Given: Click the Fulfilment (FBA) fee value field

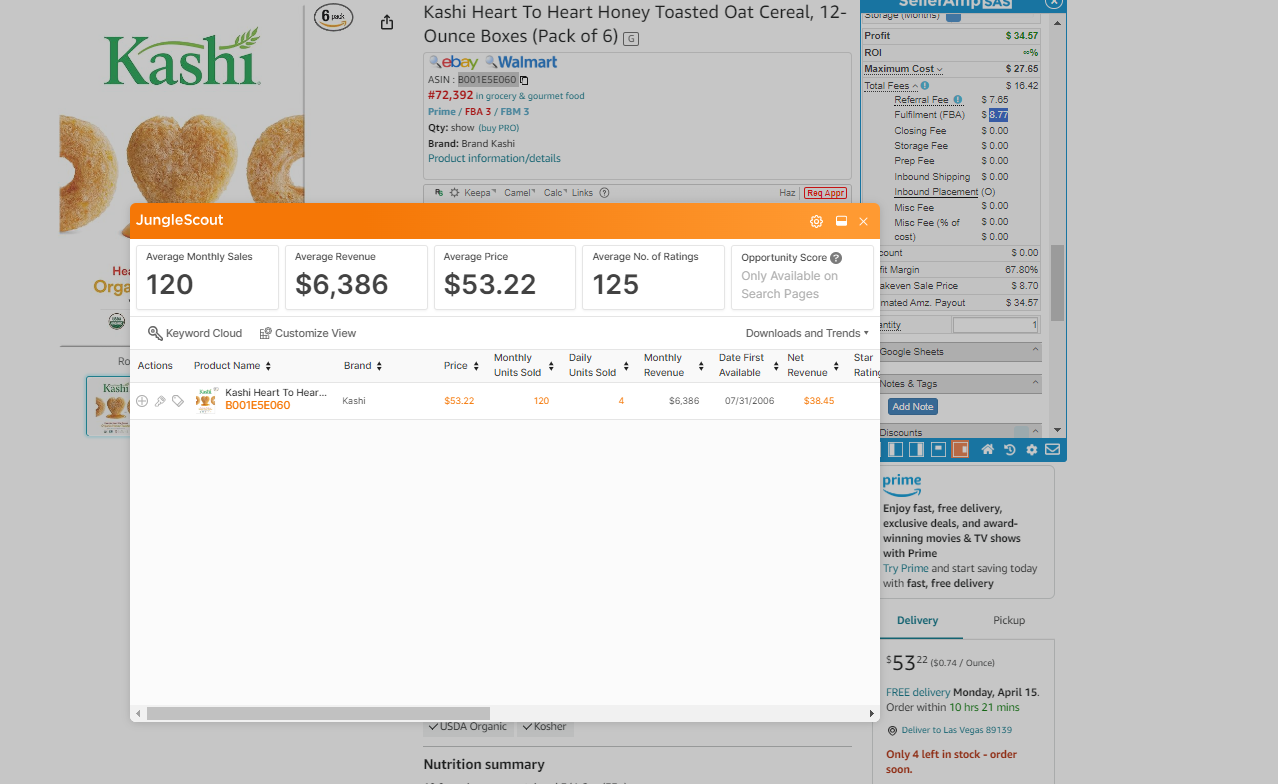Looking at the screenshot, I should (998, 115).
